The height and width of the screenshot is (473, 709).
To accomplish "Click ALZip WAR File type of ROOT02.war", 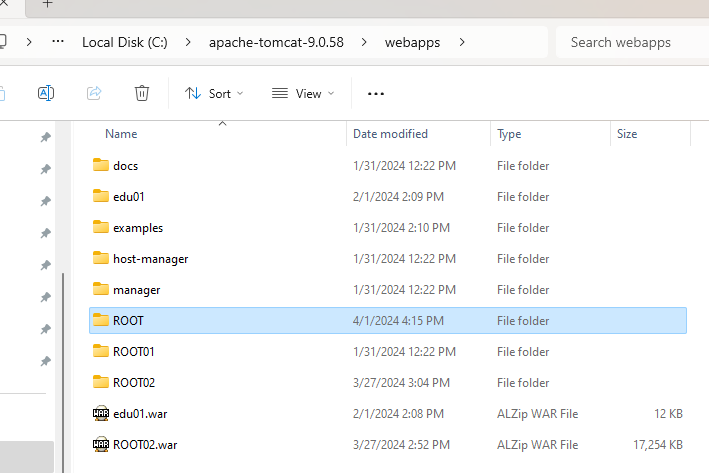I will pyautogui.click(x=538, y=445).
